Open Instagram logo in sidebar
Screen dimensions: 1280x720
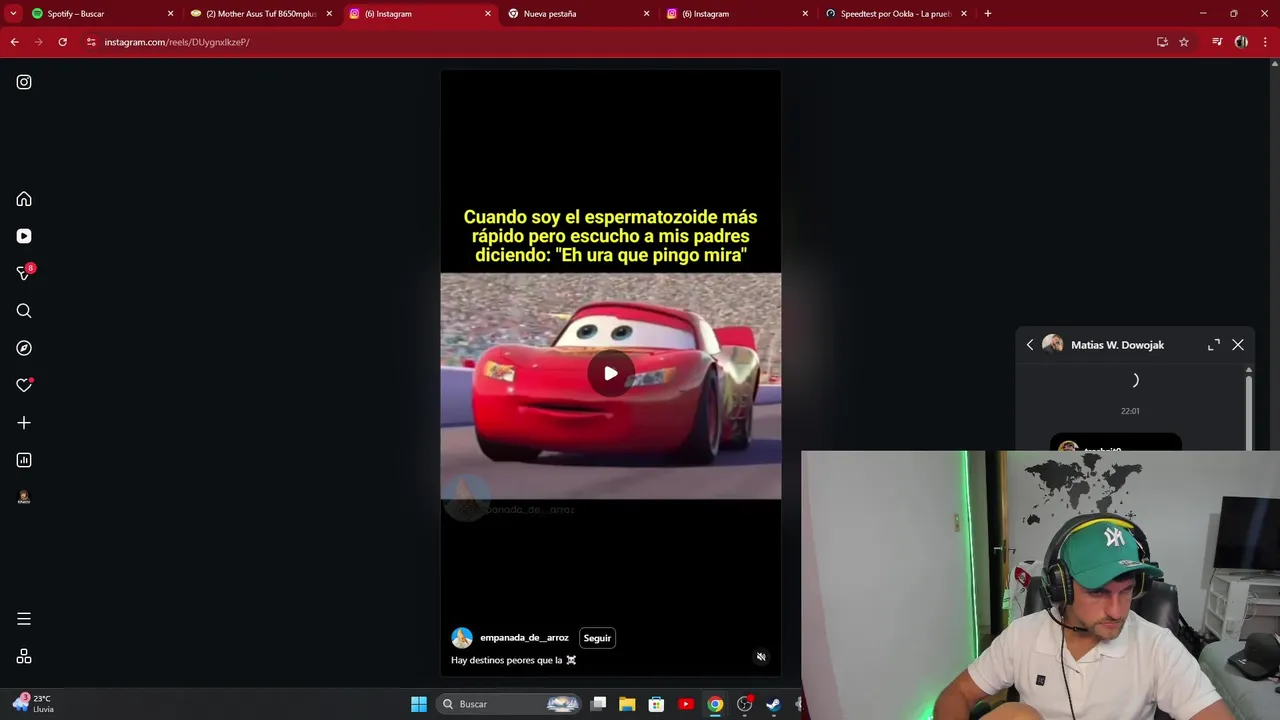[x=24, y=82]
